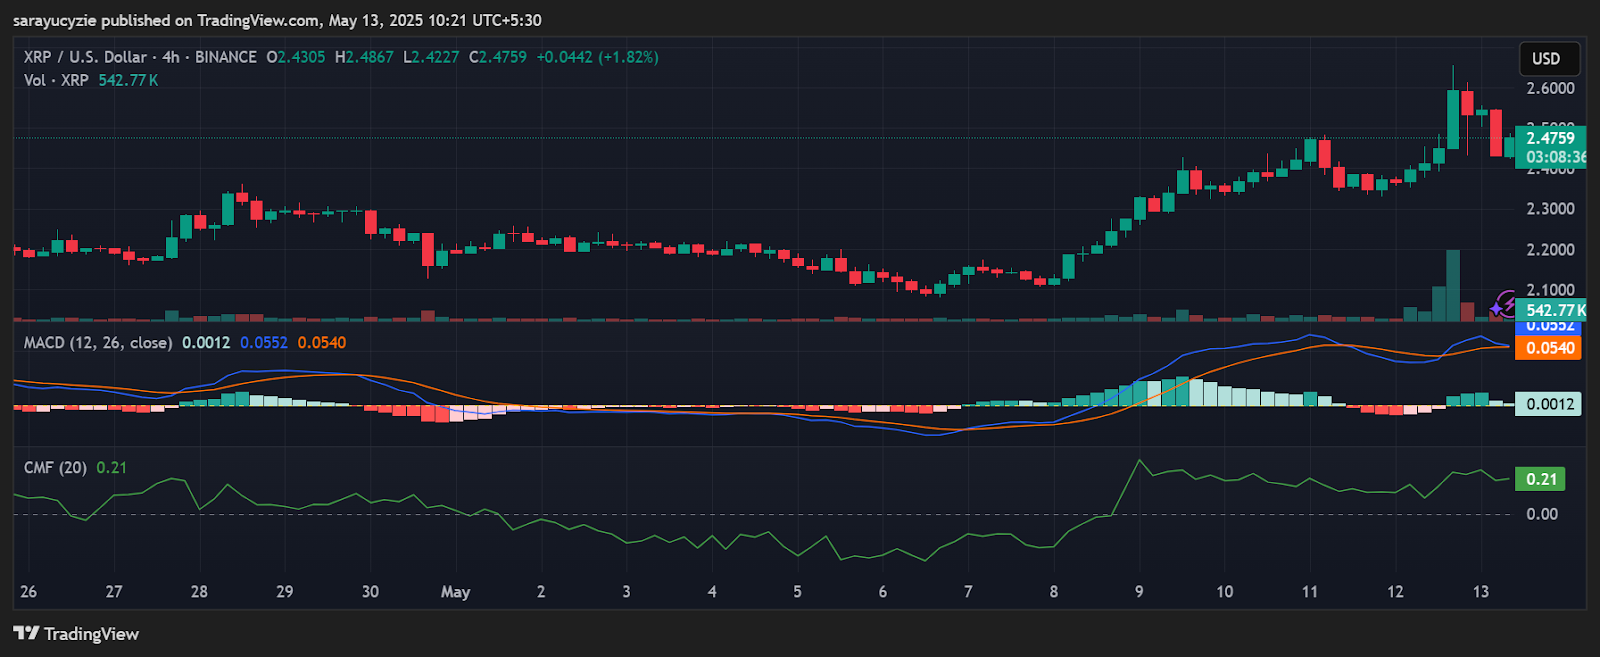Image resolution: width=1600 pixels, height=657 pixels.
Task: Select the MACD (12, 26, close) legend
Action: [x=98, y=342]
